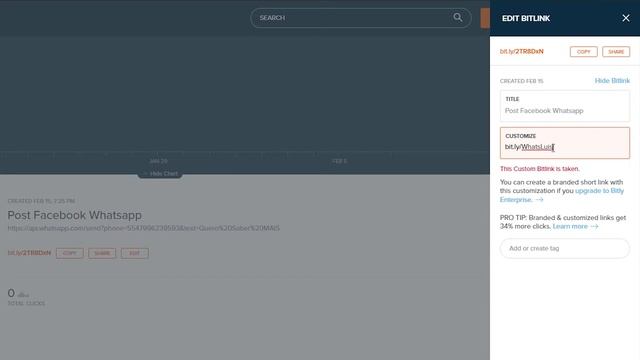The height and width of the screenshot is (360, 640).
Task: Click the 'This Custom Bitlink is taken.' message
Action: pyautogui.click(x=540, y=169)
